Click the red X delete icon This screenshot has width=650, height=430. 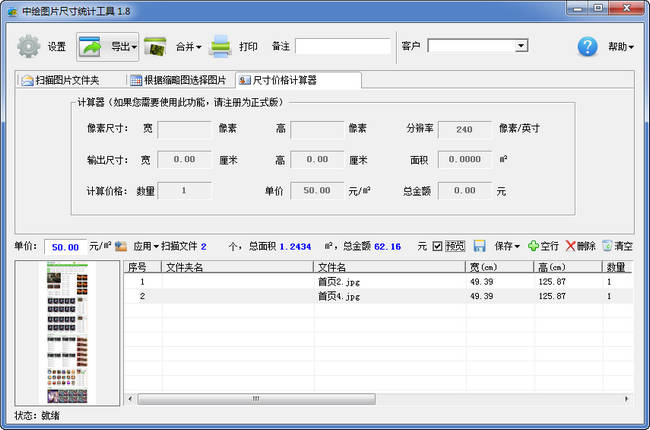point(570,246)
